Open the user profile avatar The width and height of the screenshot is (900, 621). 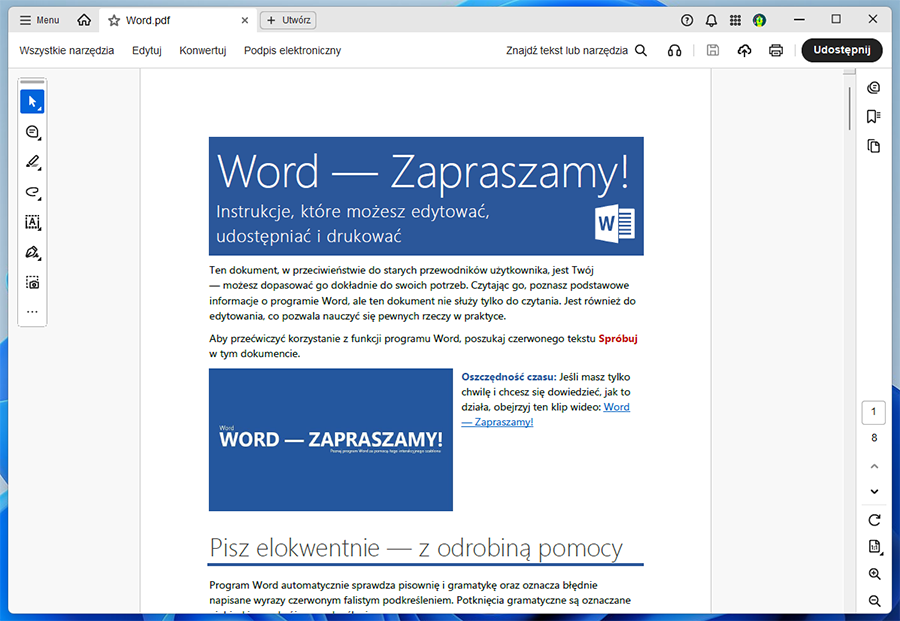(x=759, y=21)
